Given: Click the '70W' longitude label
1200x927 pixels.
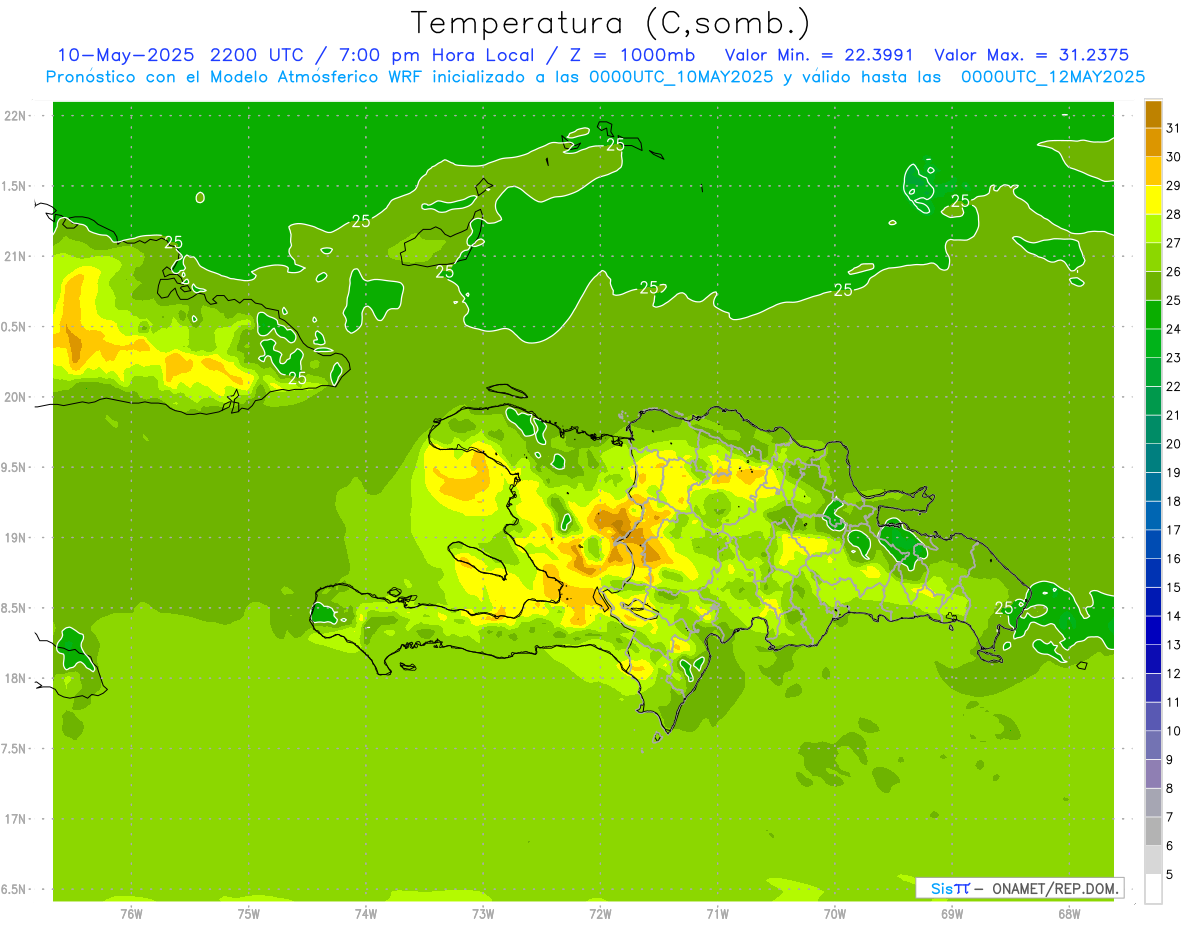Looking at the screenshot, I should click(x=835, y=913).
